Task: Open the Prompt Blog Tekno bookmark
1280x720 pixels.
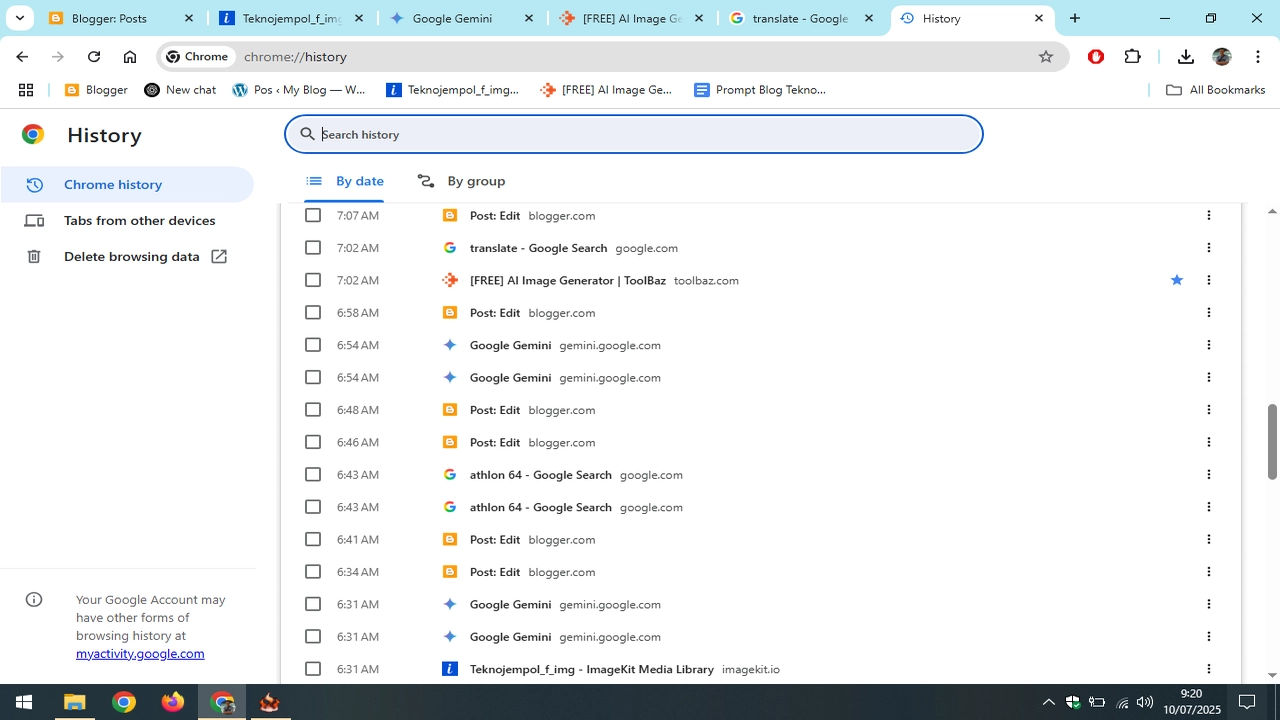Action: point(760,90)
